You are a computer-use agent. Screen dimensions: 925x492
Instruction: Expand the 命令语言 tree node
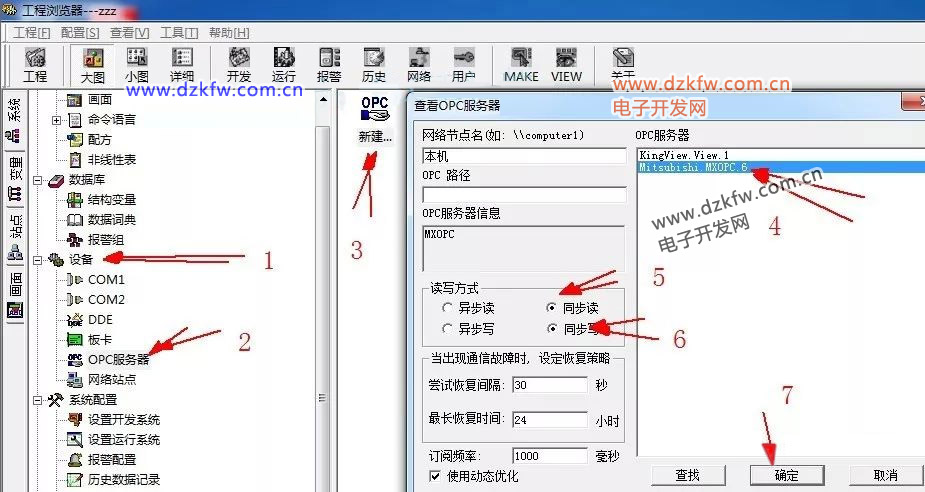57,120
